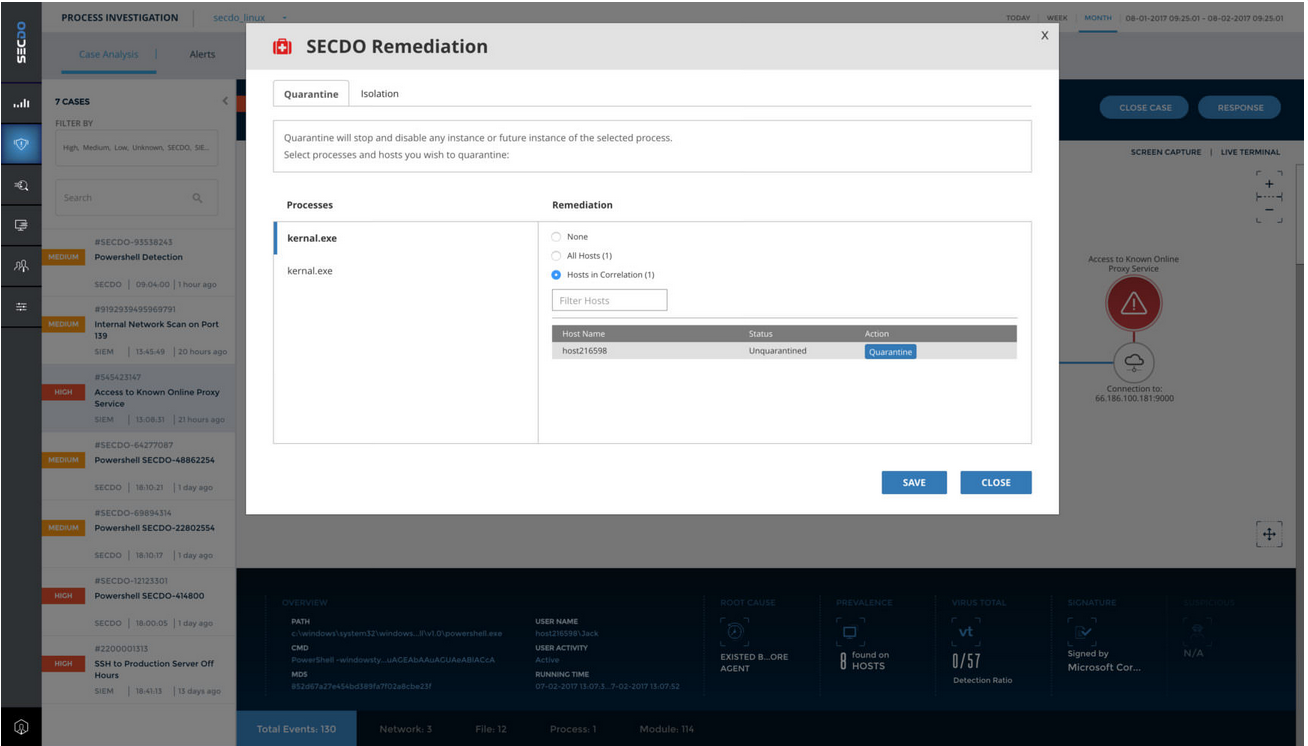Open Powershell SECDO-22802554 case
This screenshot has height=746, width=1308.
click(x=138, y=534)
